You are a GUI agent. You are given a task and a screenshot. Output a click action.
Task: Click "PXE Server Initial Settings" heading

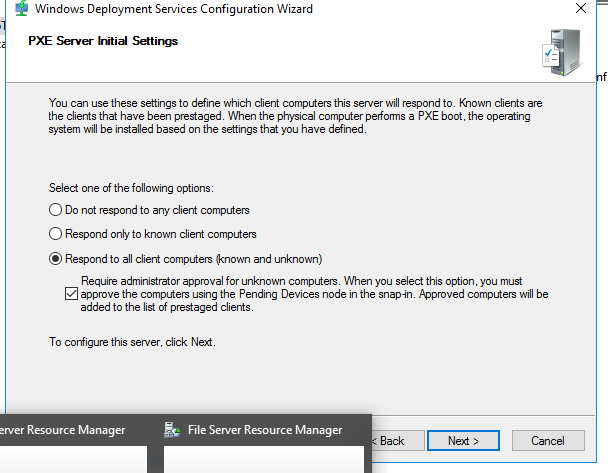(x=103, y=41)
